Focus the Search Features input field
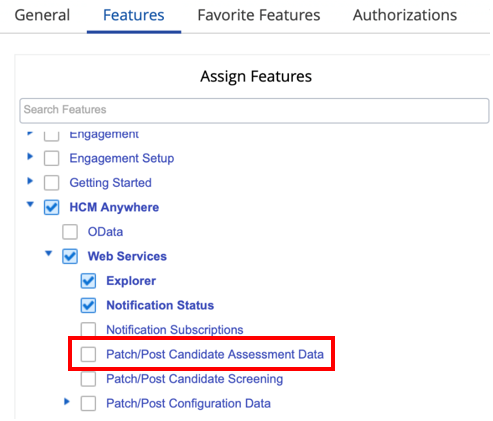493x421 pixels. coord(254,111)
